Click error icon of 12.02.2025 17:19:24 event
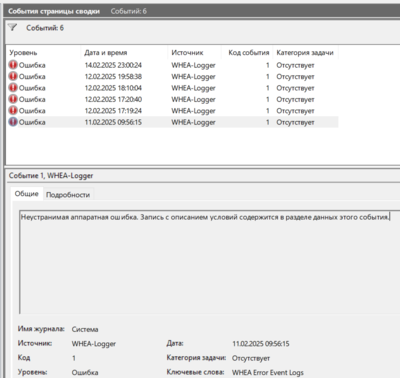Screen dimensions: 400x378 (x=13, y=110)
